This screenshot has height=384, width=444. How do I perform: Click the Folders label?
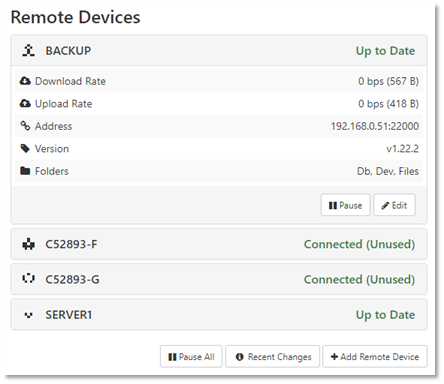(52, 171)
